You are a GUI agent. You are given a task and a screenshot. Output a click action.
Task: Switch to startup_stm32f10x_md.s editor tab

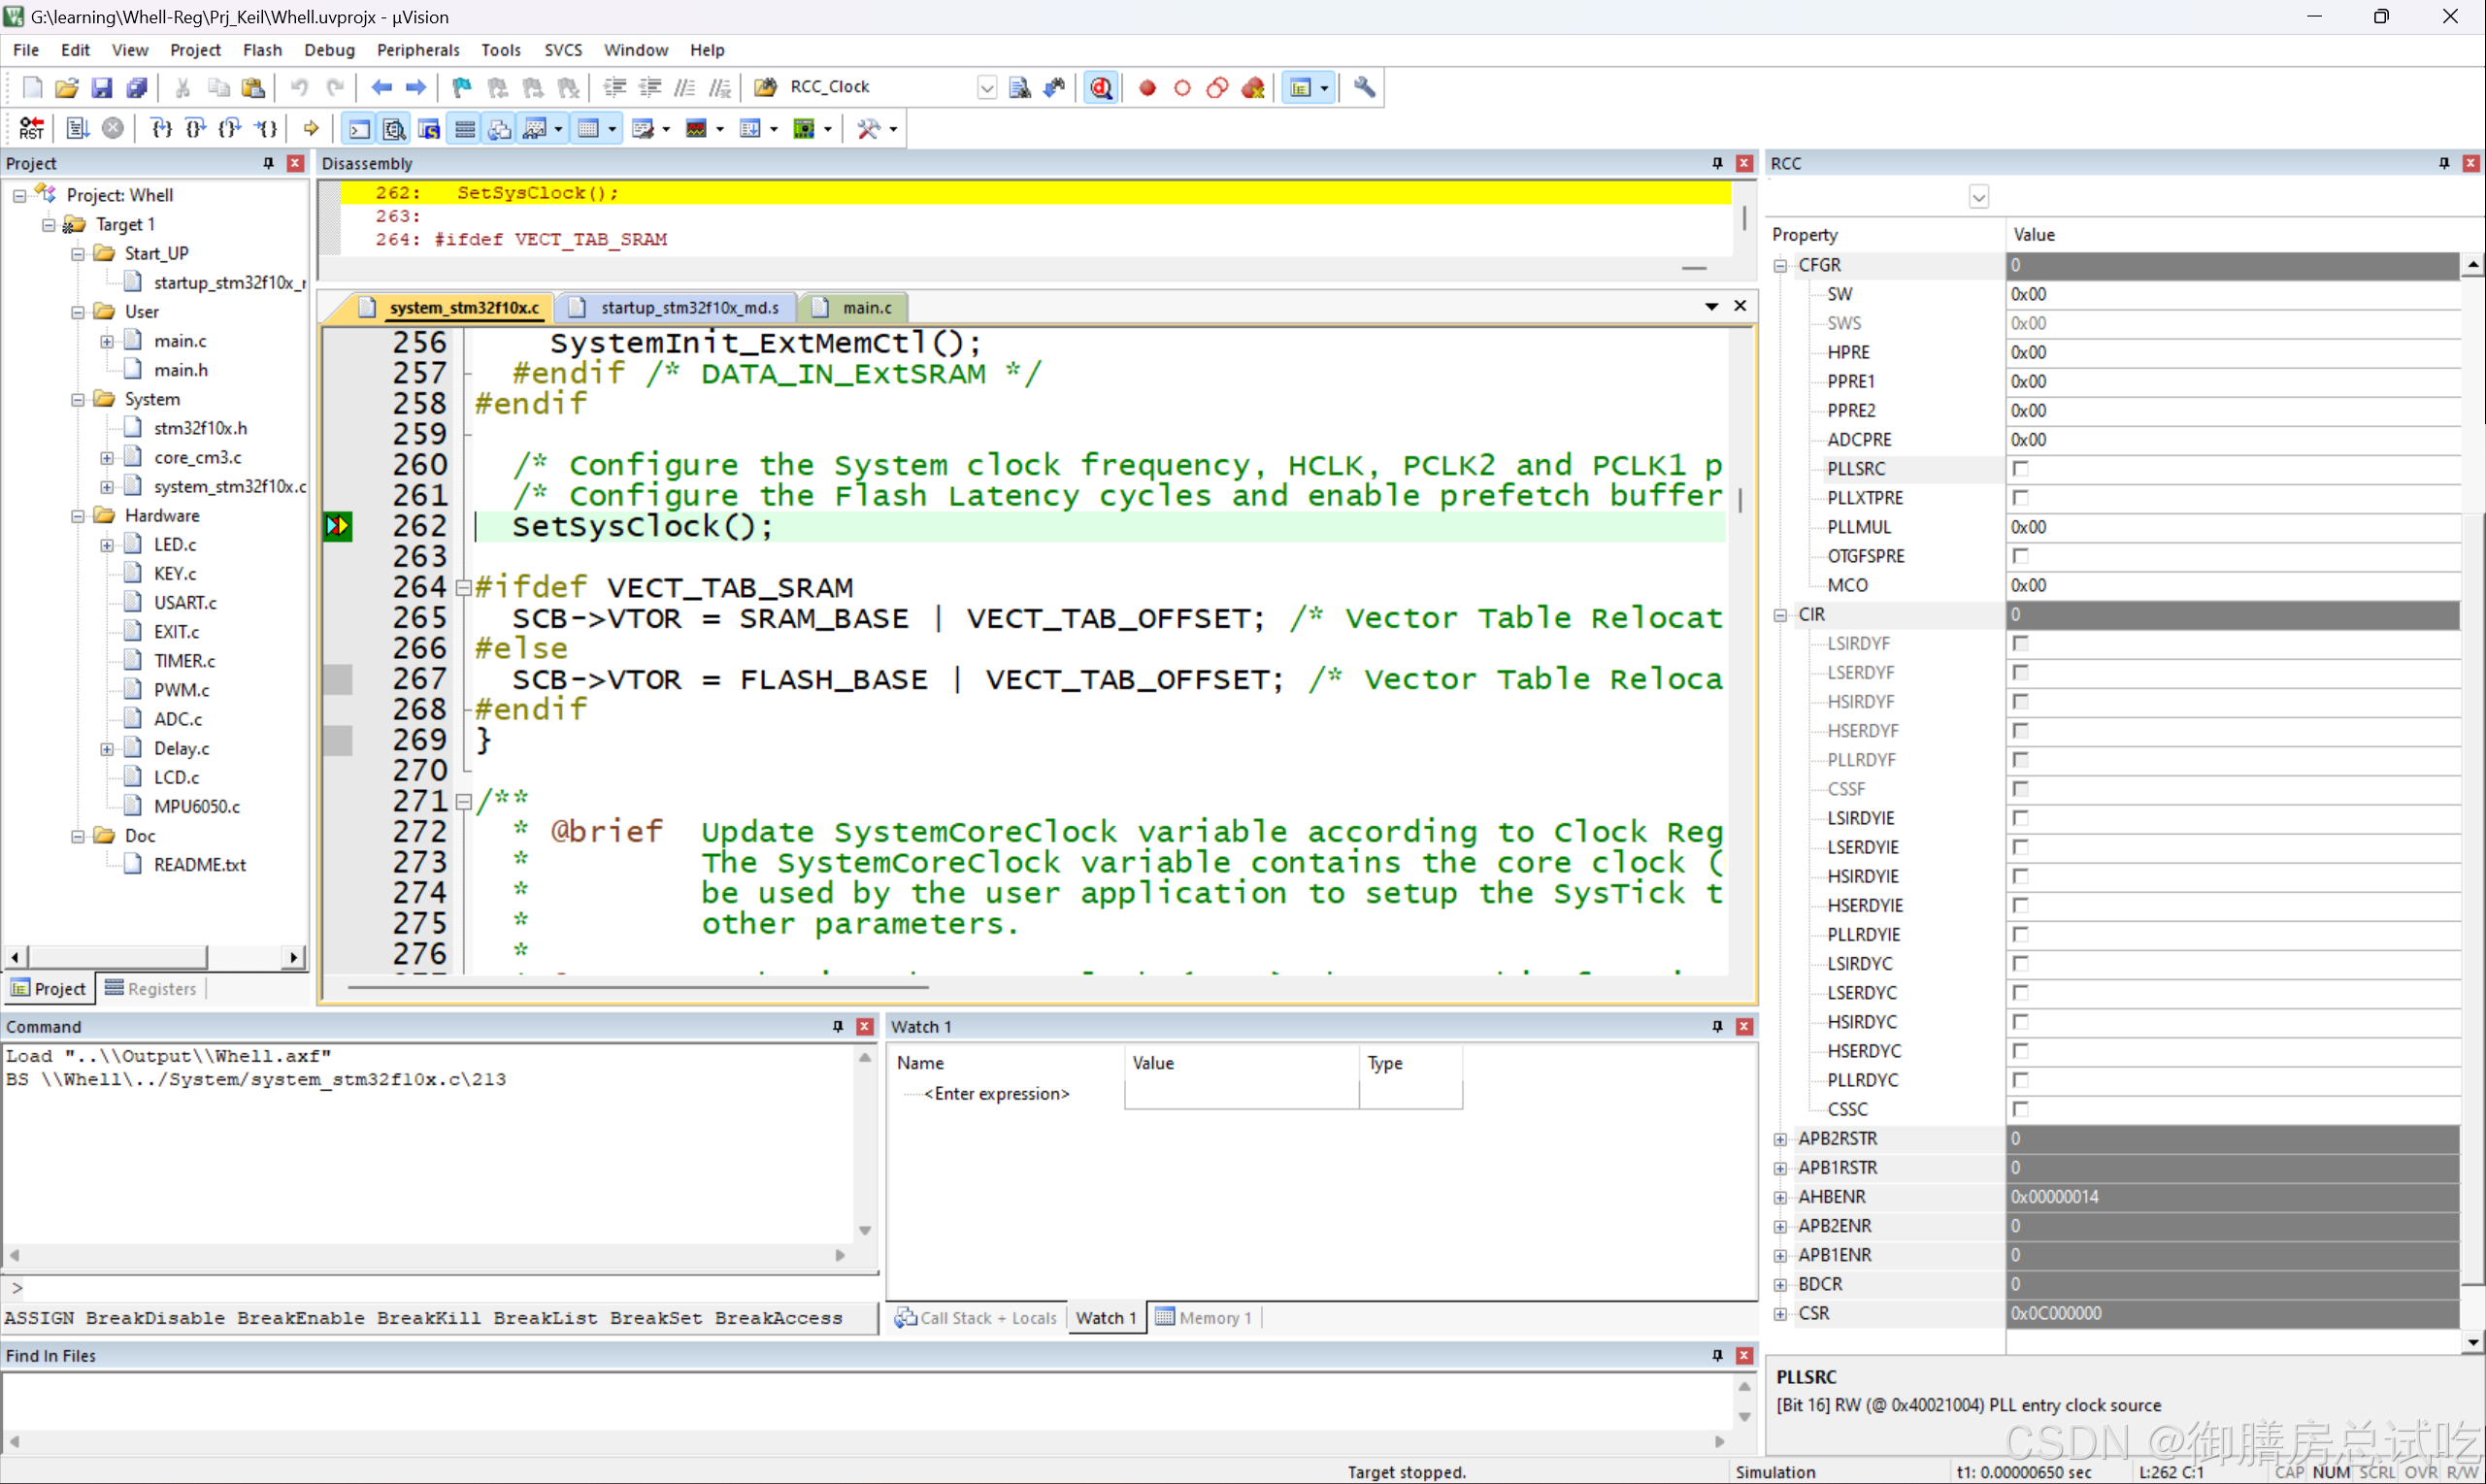pyautogui.click(x=688, y=307)
